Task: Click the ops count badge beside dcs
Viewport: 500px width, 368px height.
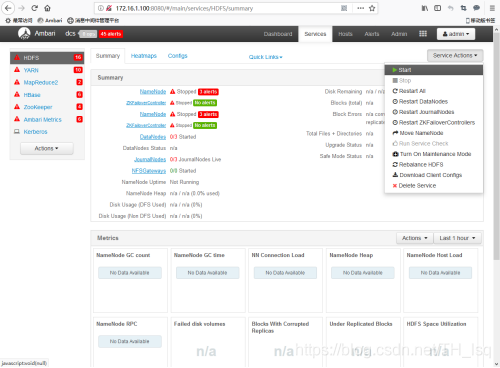Action: 88,34
